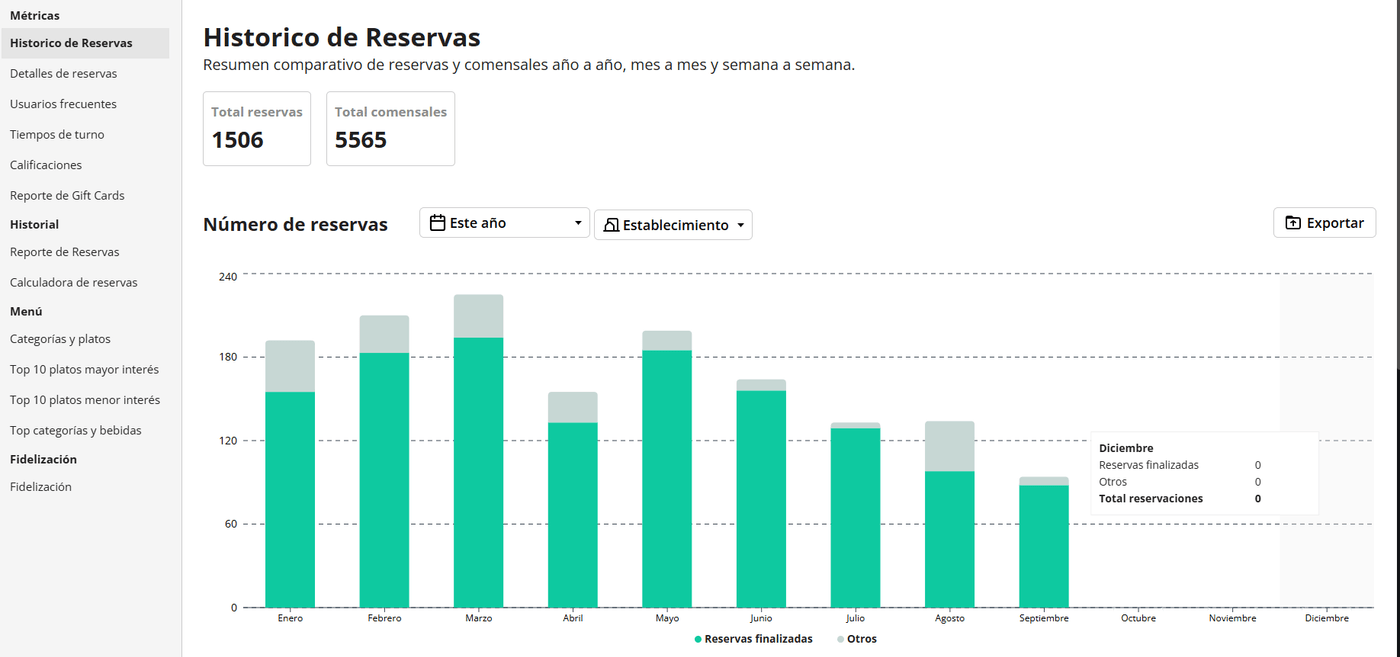Open the Calificaciones section
This screenshot has width=1400, height=657.
click(x=46, y=165)
